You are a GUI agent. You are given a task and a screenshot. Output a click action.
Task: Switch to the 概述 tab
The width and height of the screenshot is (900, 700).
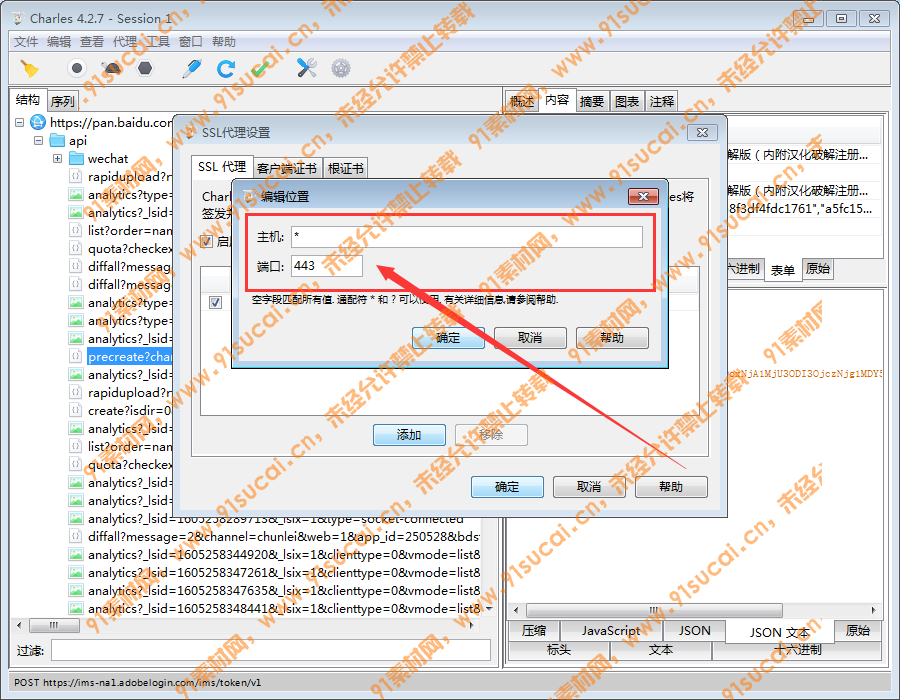(522, 102)
